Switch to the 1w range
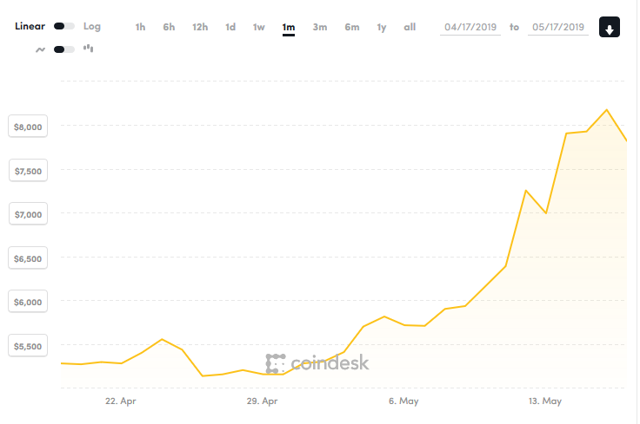This screenshot has height=424, width=640. pos(259,27)
